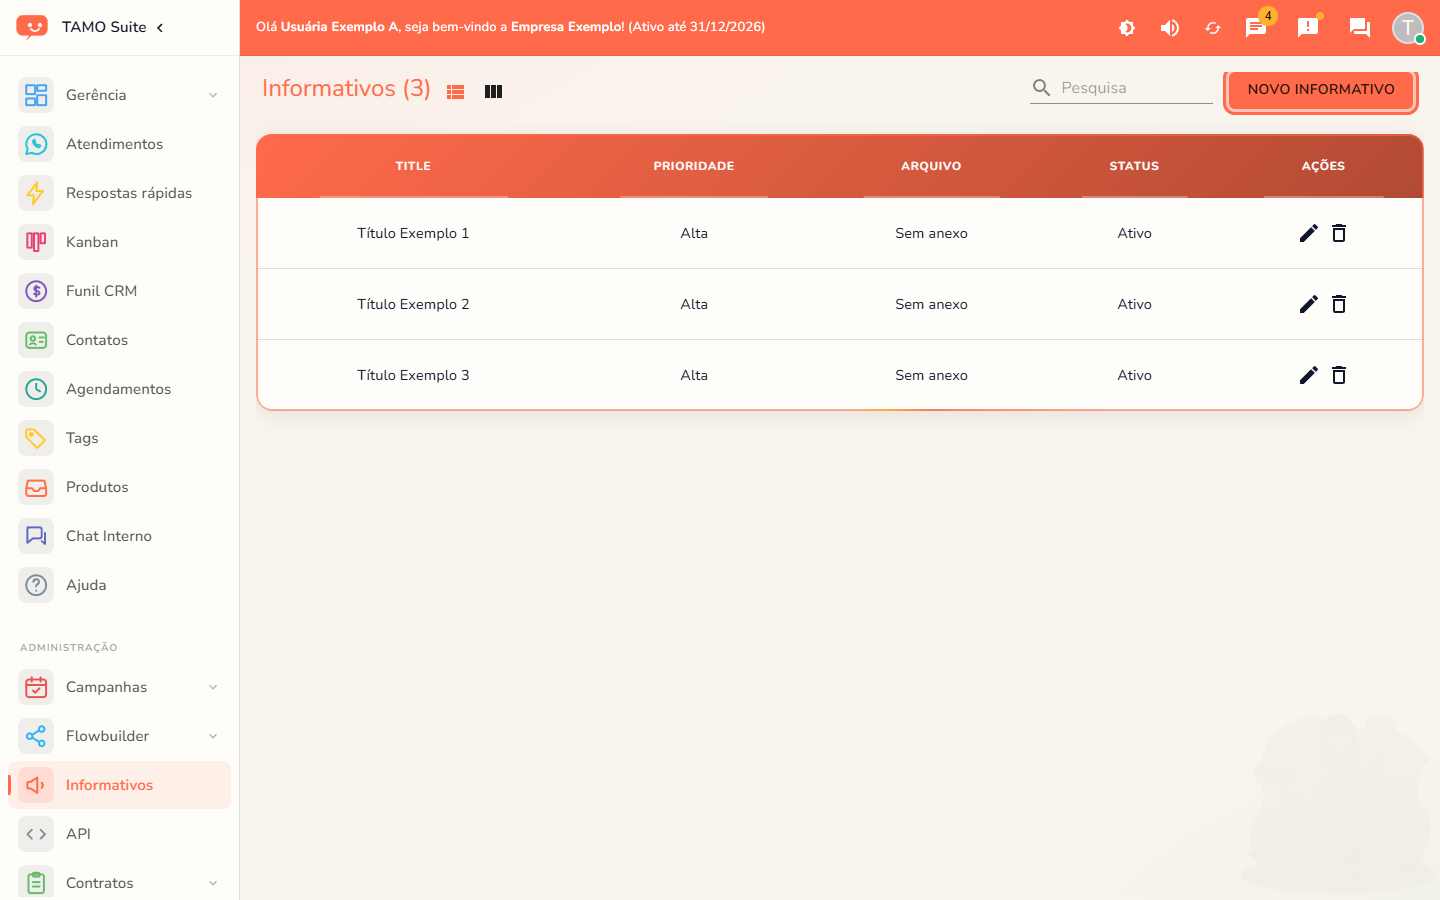Delete Título Exemplo 2 with trash icon
This screenshot has width=1440, height=900.
click(x=1339, y=304)
